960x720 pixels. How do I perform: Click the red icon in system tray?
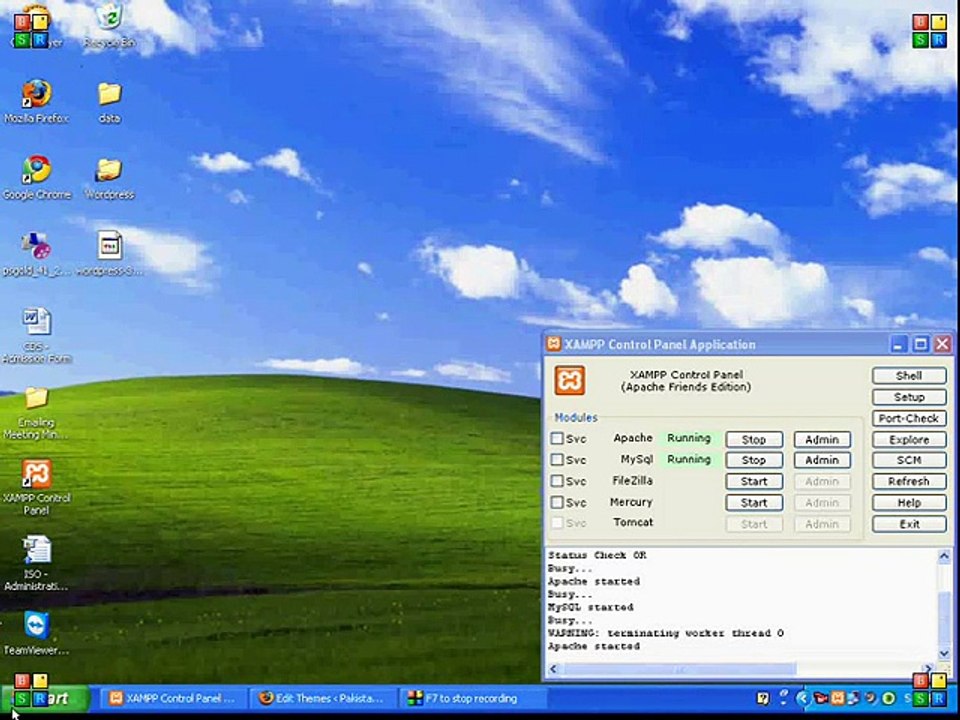[821, 698]
